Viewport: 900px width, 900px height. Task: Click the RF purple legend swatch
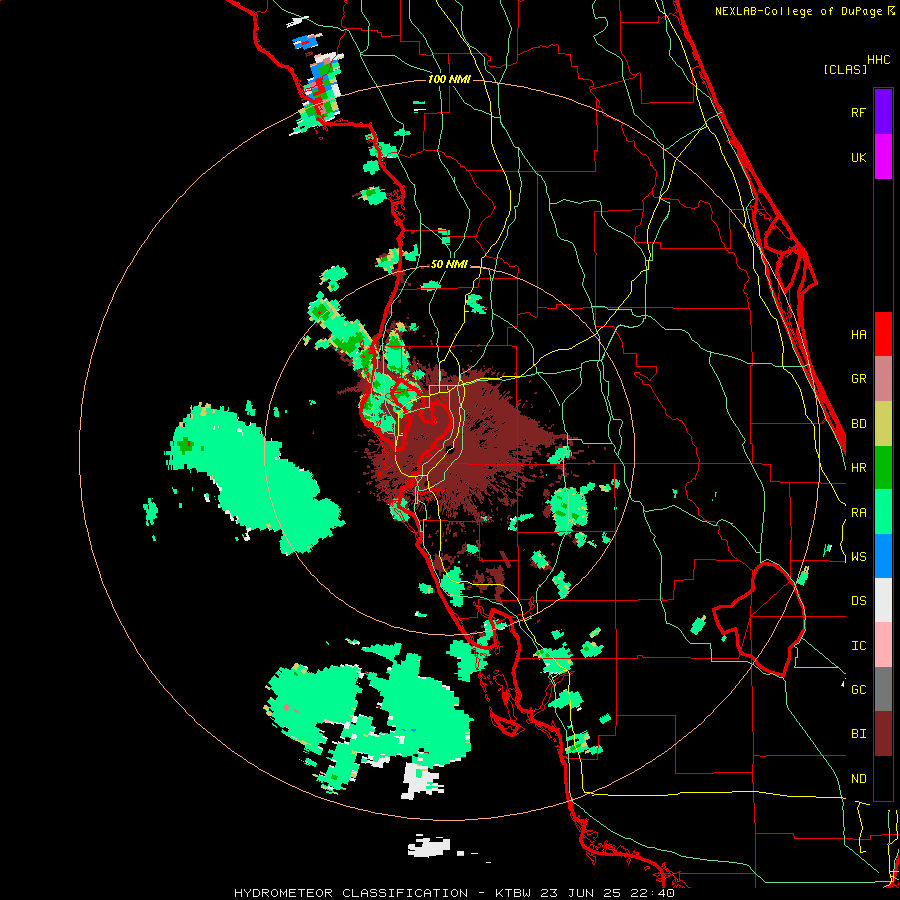point(883,112)
